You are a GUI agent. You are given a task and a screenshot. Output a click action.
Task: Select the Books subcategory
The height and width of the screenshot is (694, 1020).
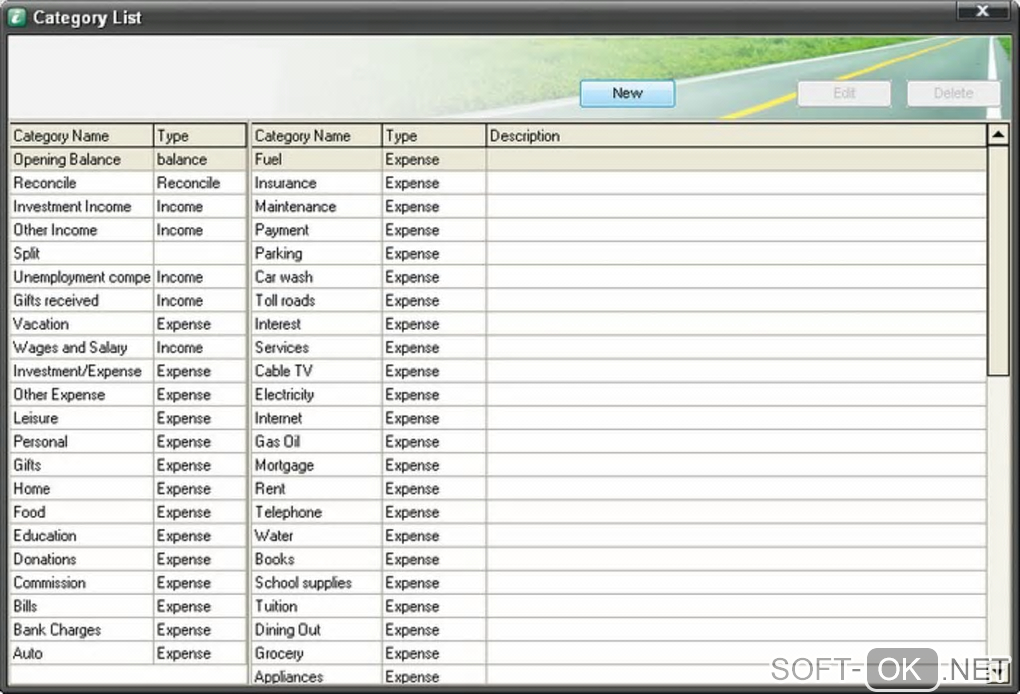click(x=619, y=559)
